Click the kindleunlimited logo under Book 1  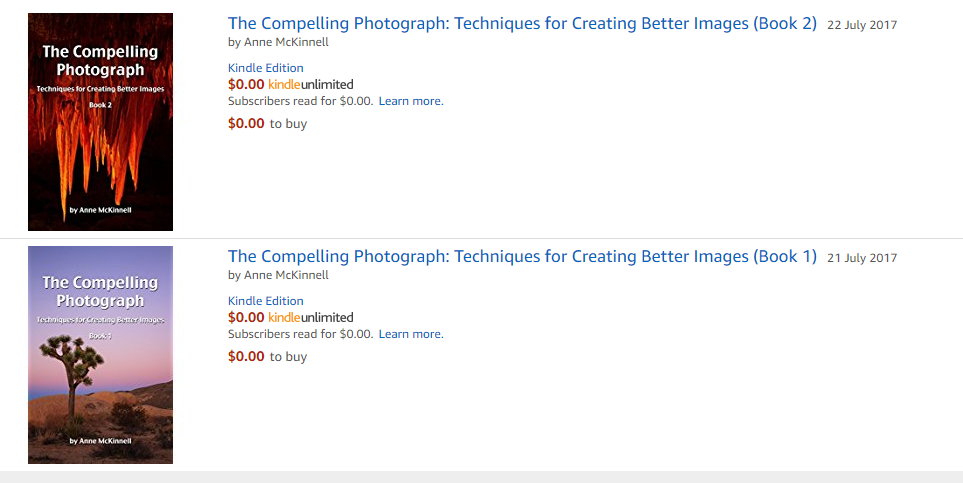click(311, 317)
